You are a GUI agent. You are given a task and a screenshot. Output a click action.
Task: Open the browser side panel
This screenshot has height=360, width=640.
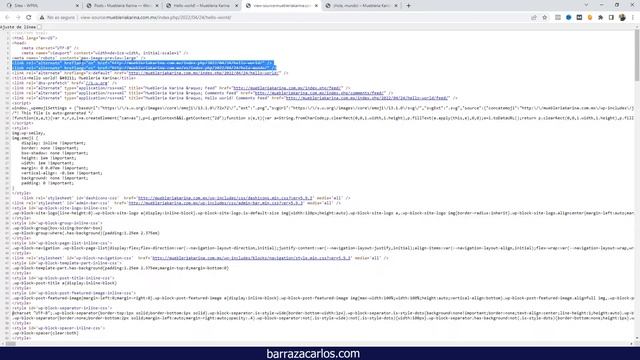pos(611,18)
